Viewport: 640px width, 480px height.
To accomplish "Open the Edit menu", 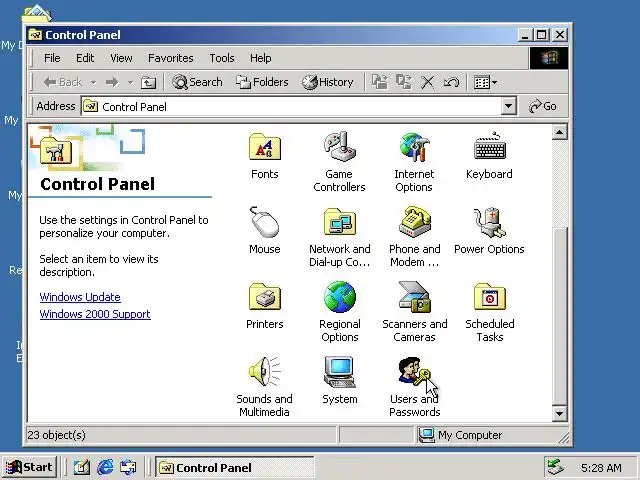I will click(85, 58).
